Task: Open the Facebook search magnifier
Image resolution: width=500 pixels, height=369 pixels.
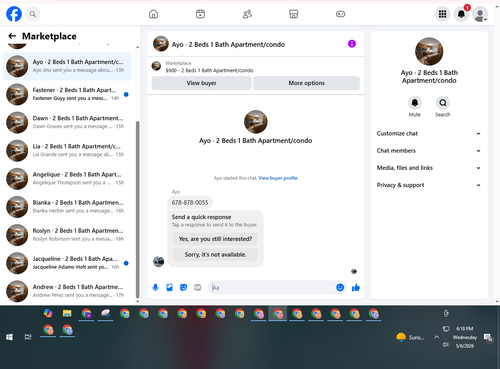Action: [33, 14]
